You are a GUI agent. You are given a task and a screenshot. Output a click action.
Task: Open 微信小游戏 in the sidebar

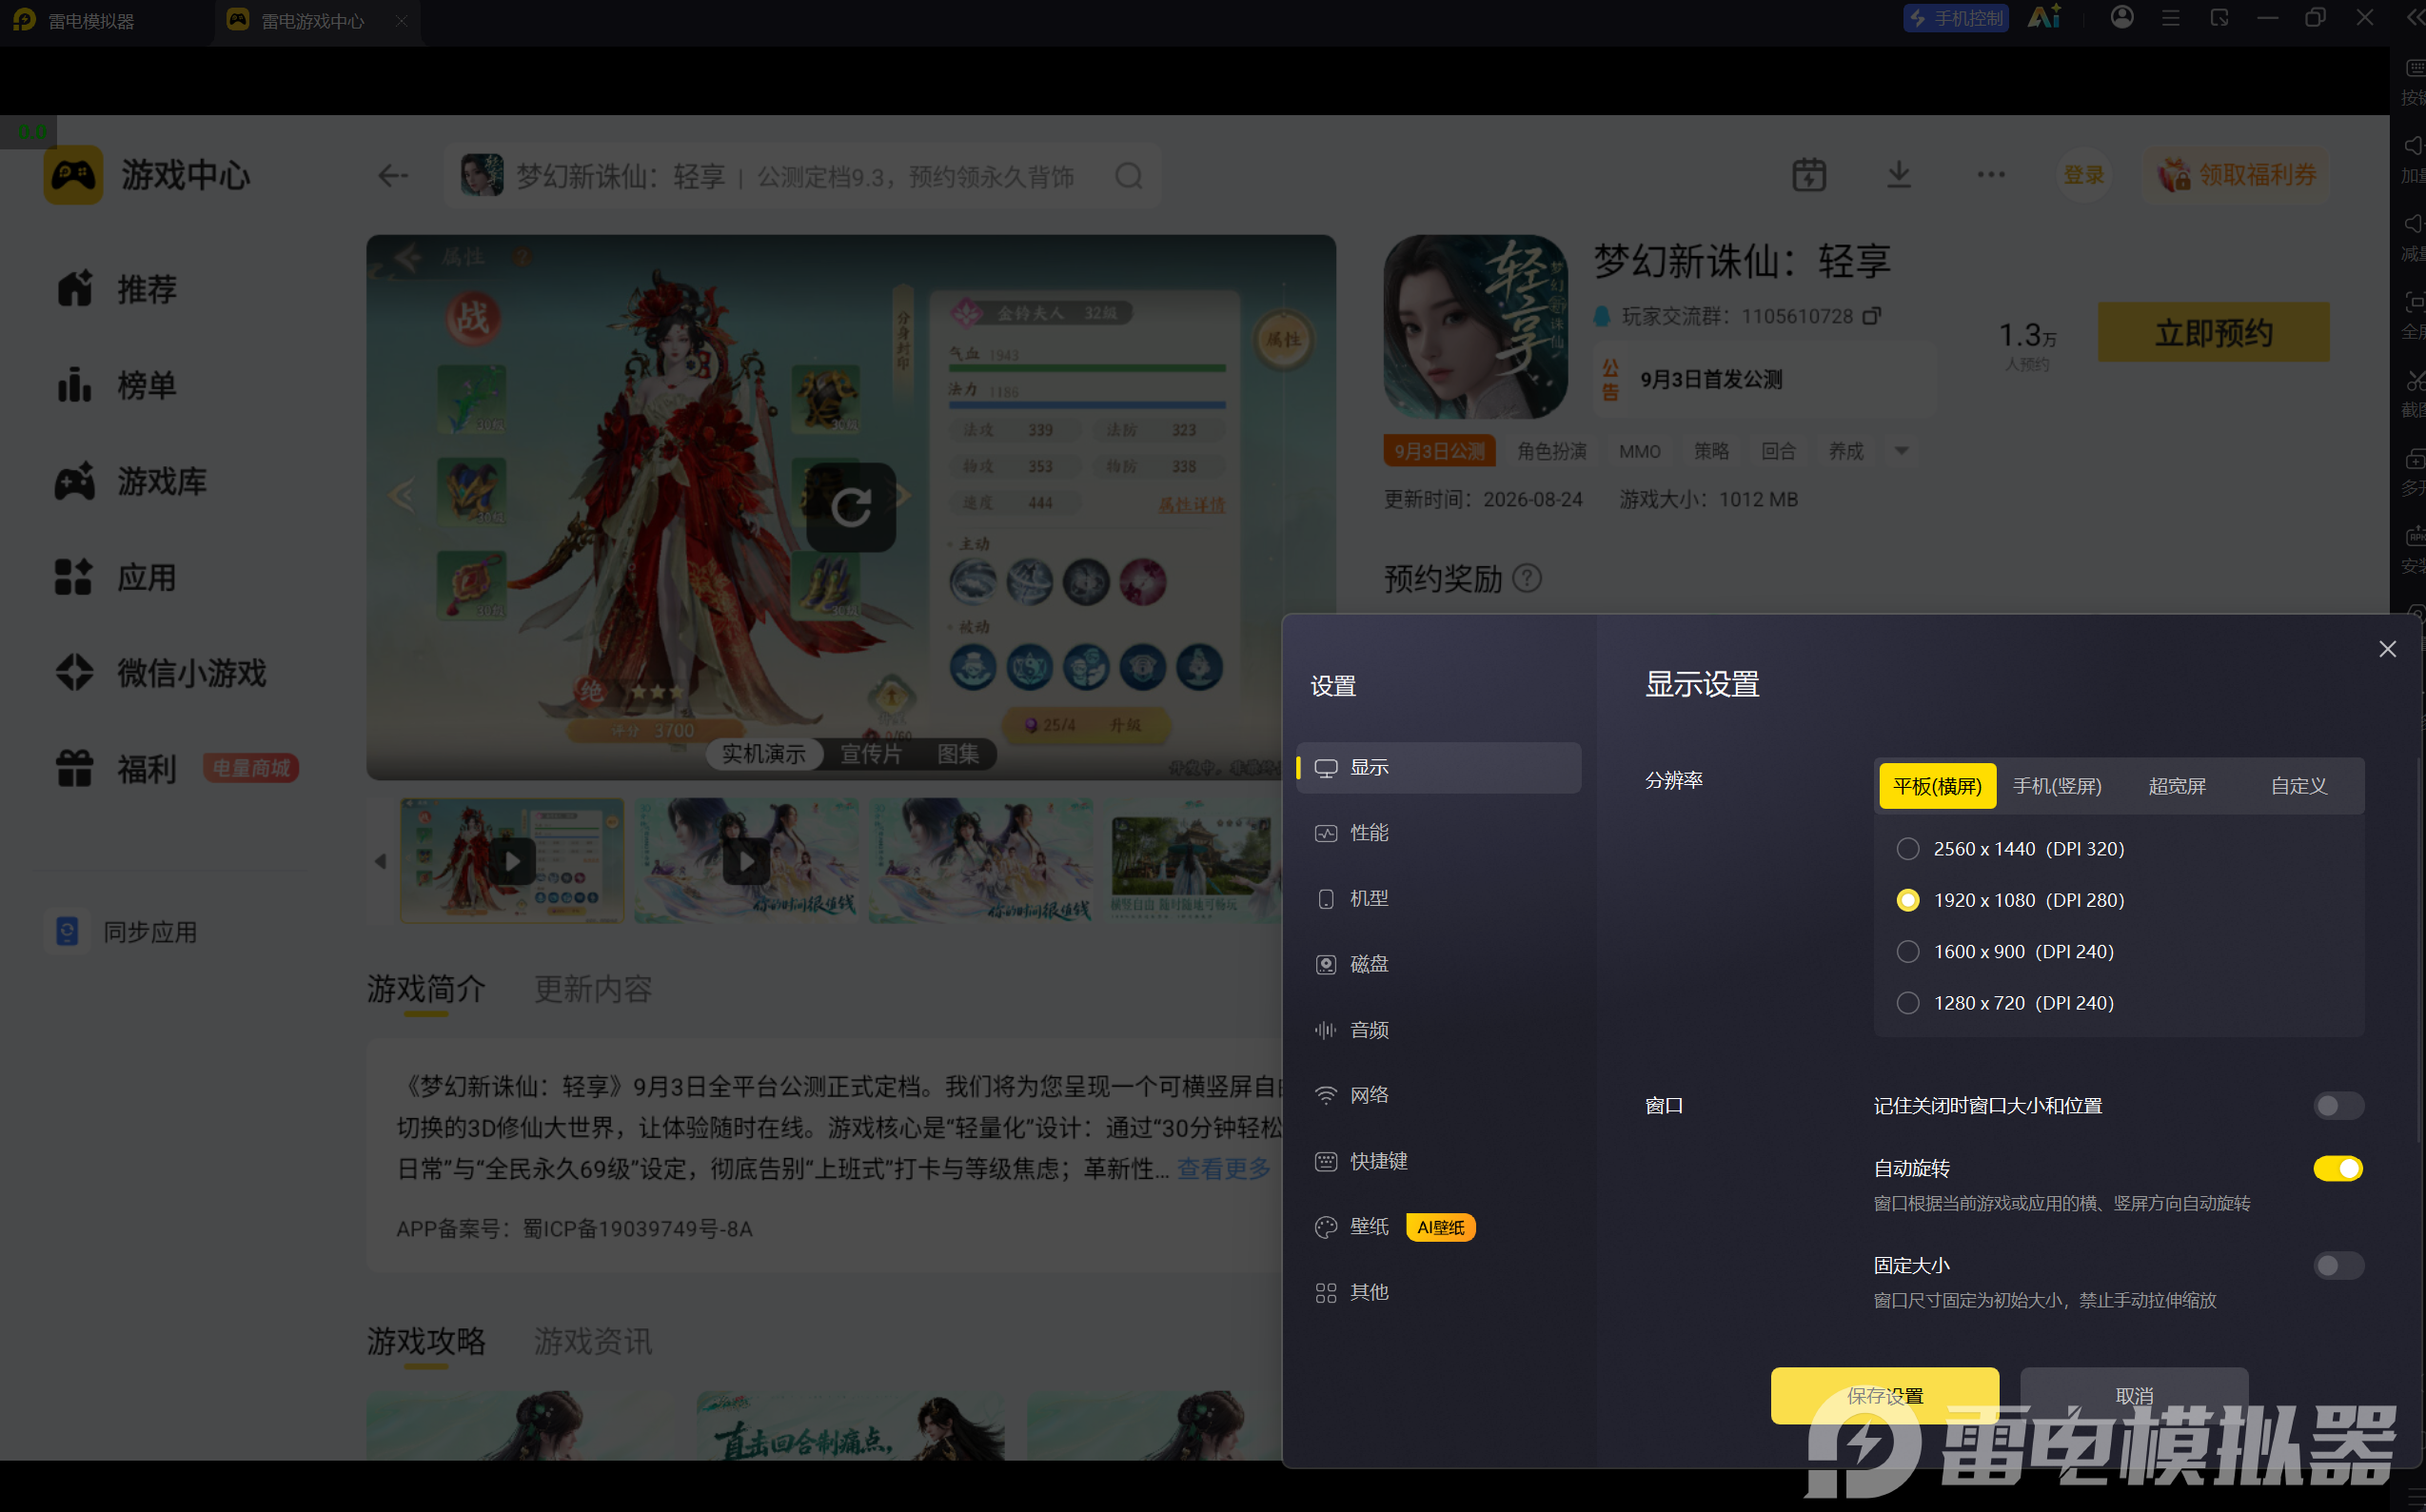[x=160, y=673]
